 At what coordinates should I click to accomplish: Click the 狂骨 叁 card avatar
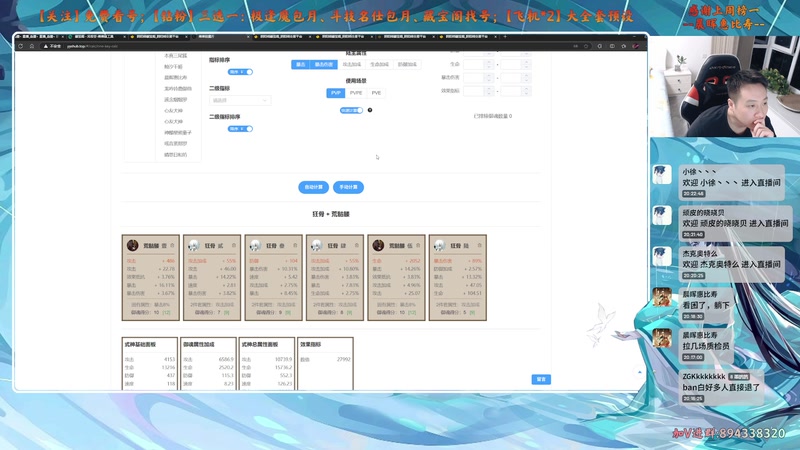(x=256, y=245)
